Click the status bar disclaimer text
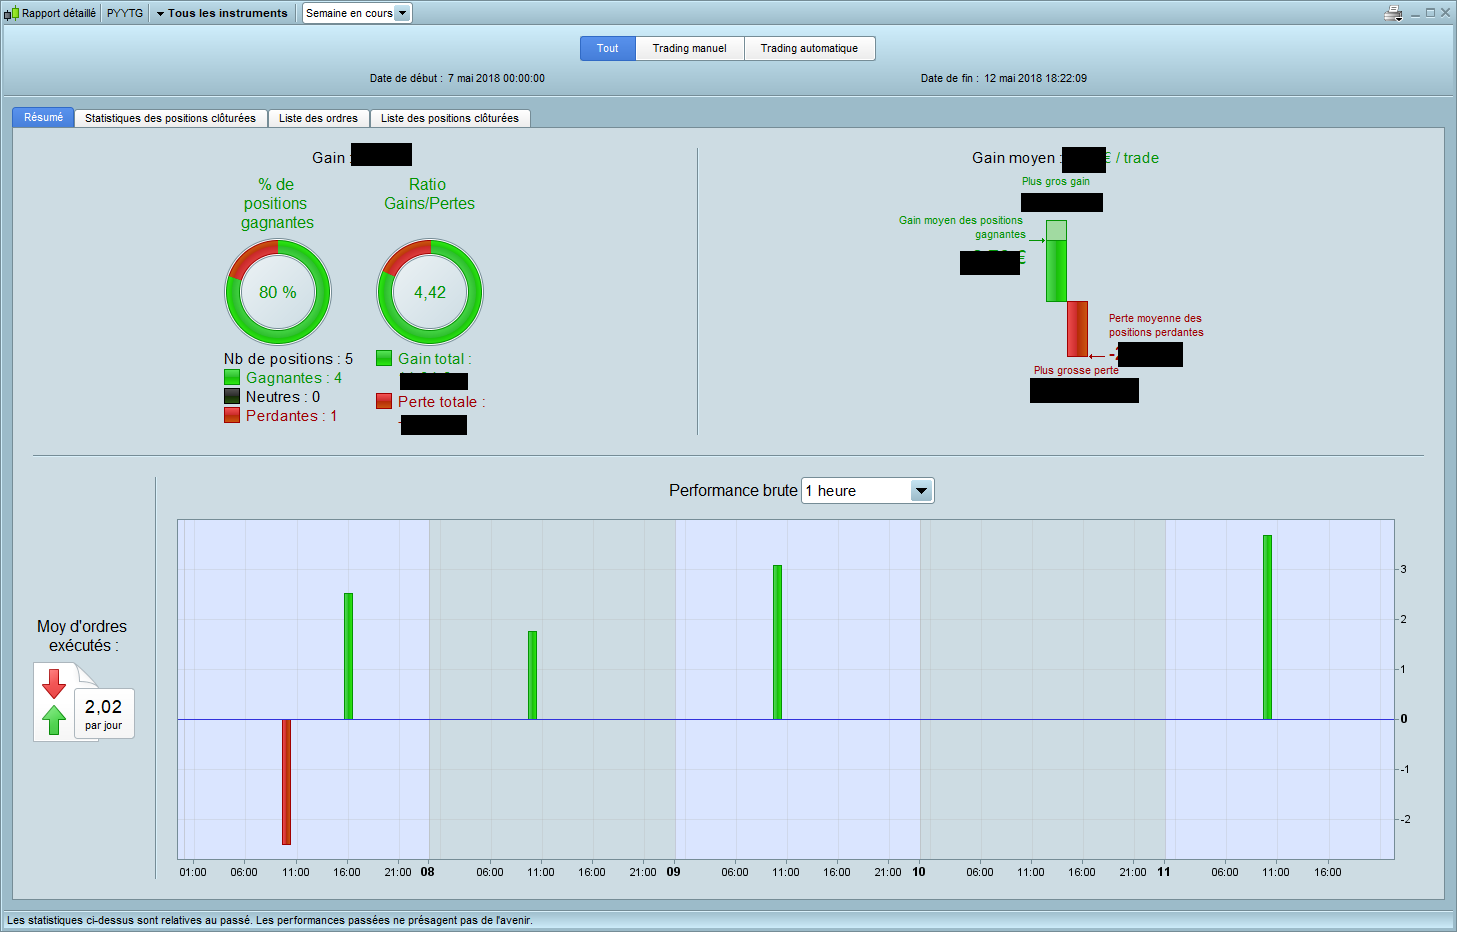1457x932 pixels. 270,920
